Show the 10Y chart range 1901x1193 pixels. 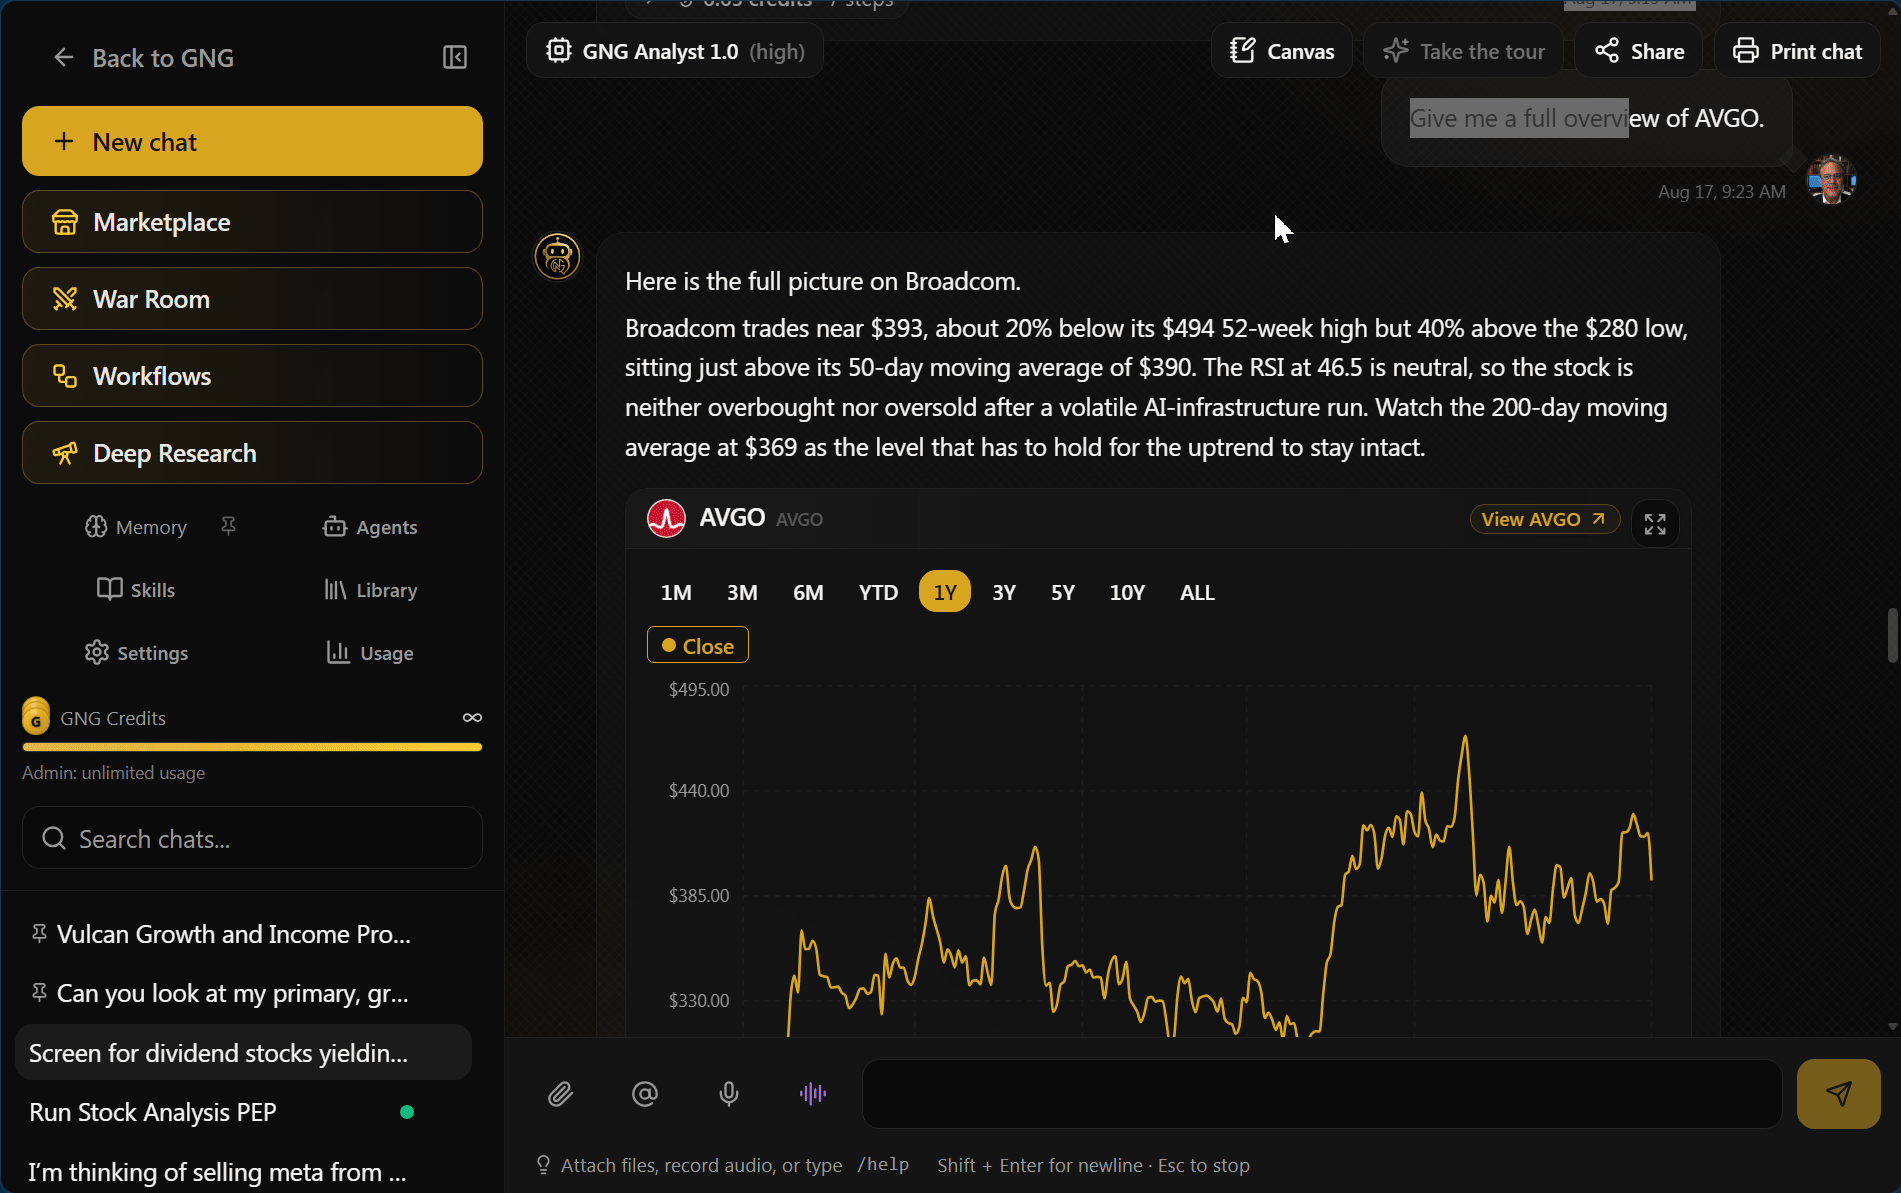coord(1127,592)
